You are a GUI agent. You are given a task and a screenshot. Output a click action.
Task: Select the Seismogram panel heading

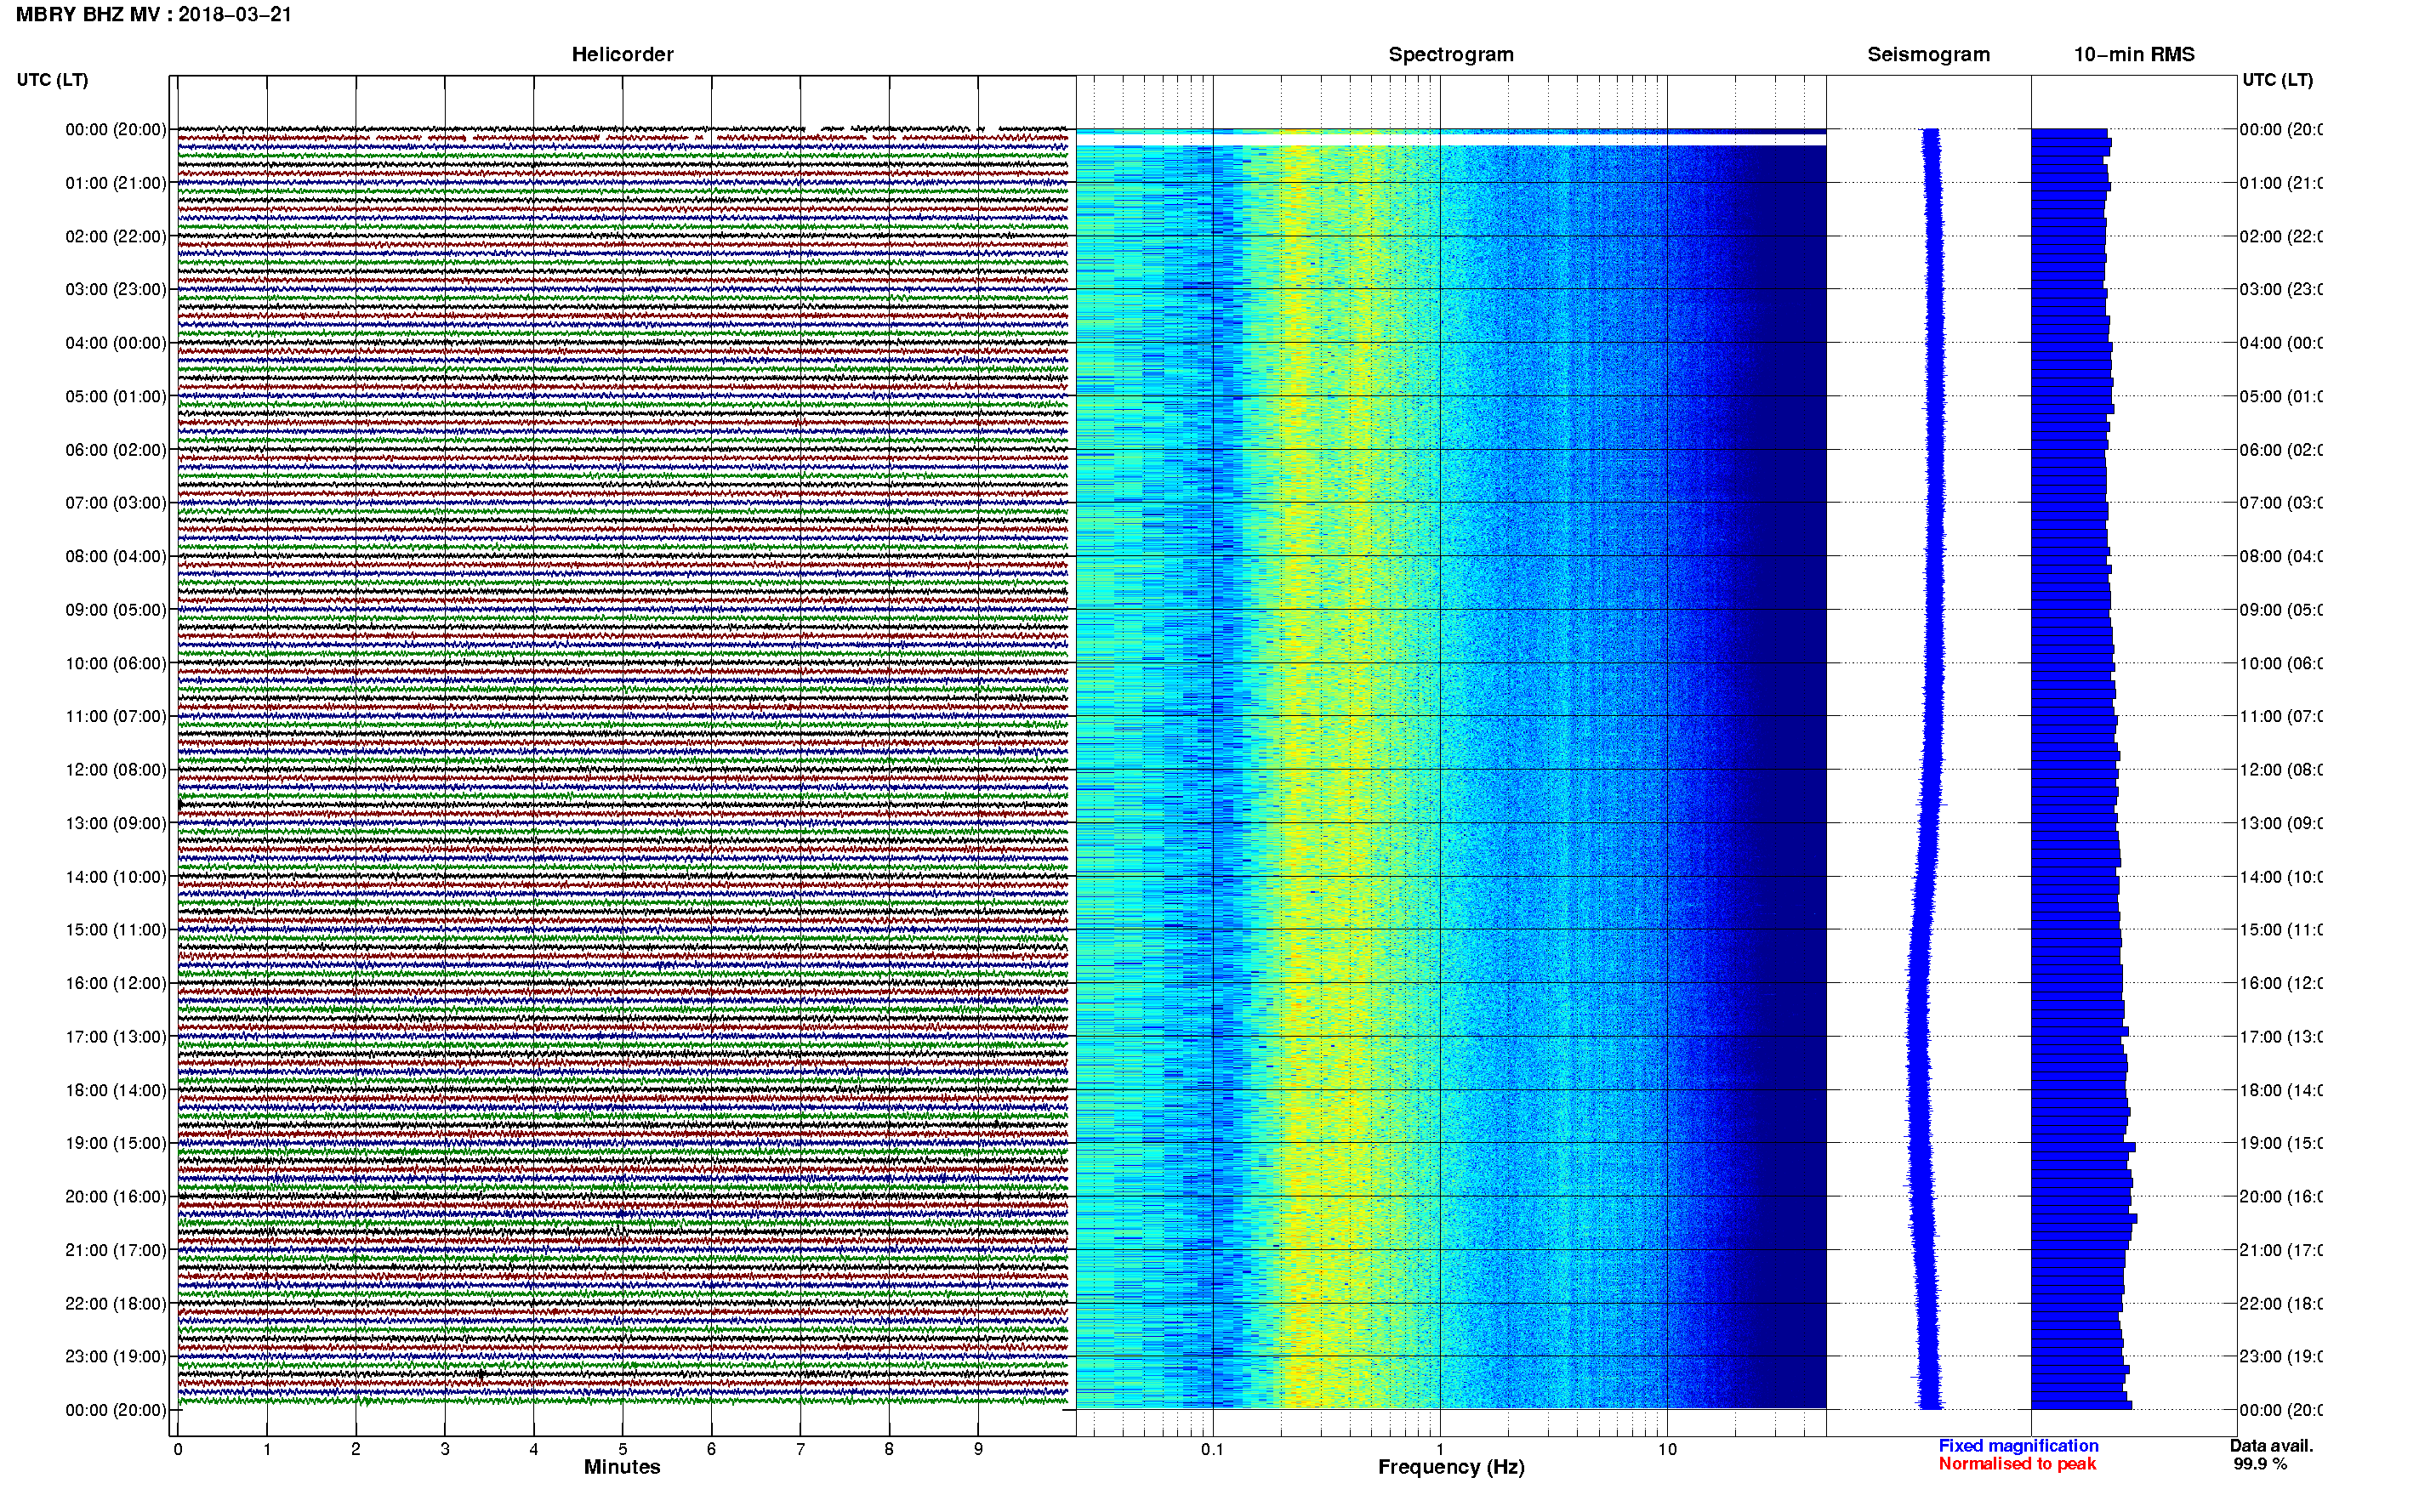(1928, 54)
